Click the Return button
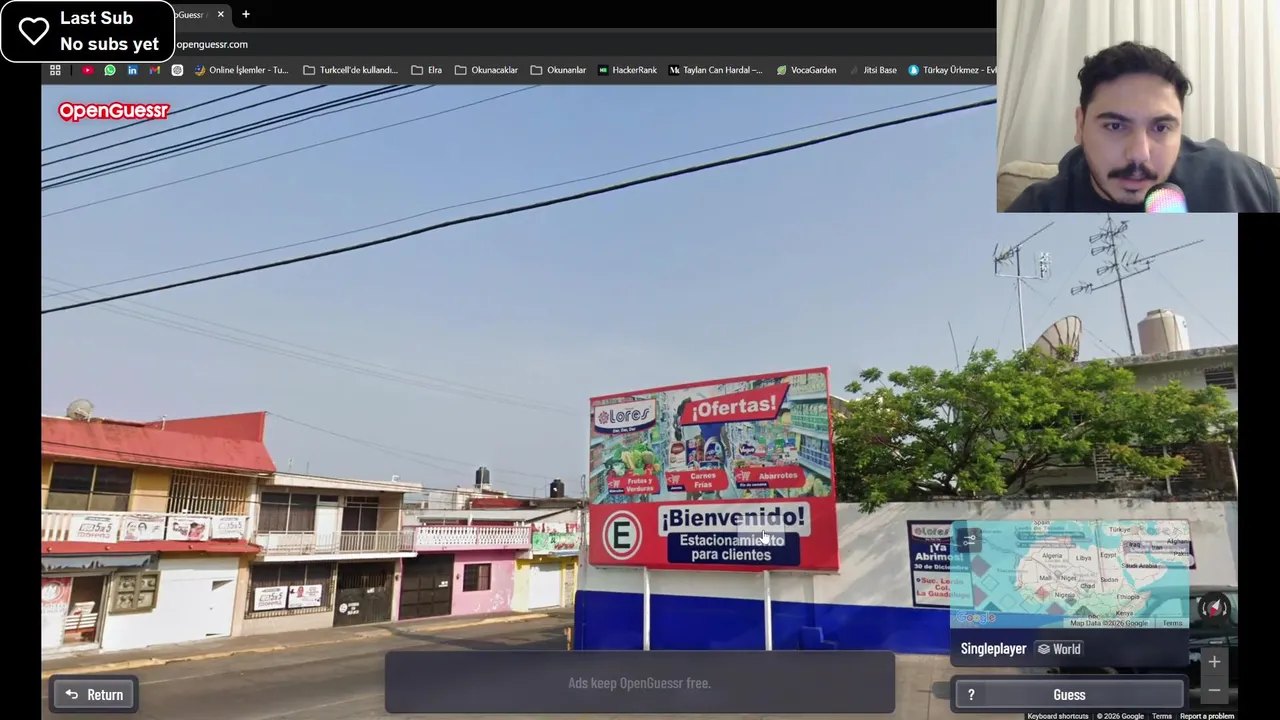Image resolution: width=1280 pixels, height=720 pixels. point(94,695)
